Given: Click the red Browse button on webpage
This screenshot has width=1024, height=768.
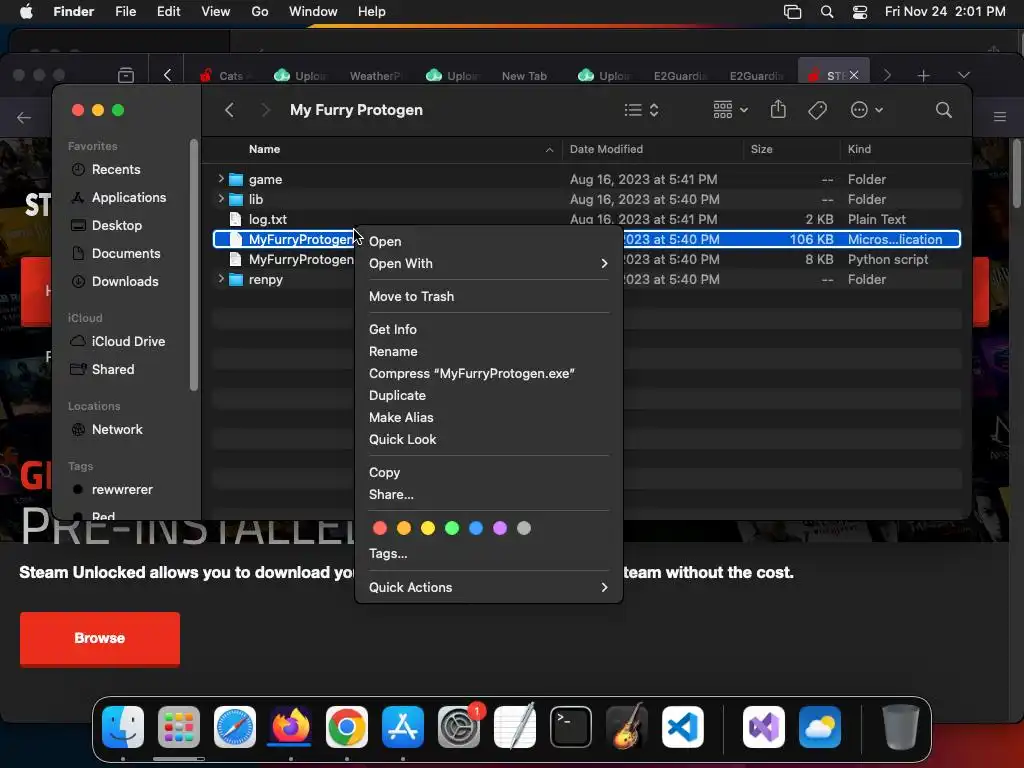Looking at the screenshot, I should click(100, 638).
